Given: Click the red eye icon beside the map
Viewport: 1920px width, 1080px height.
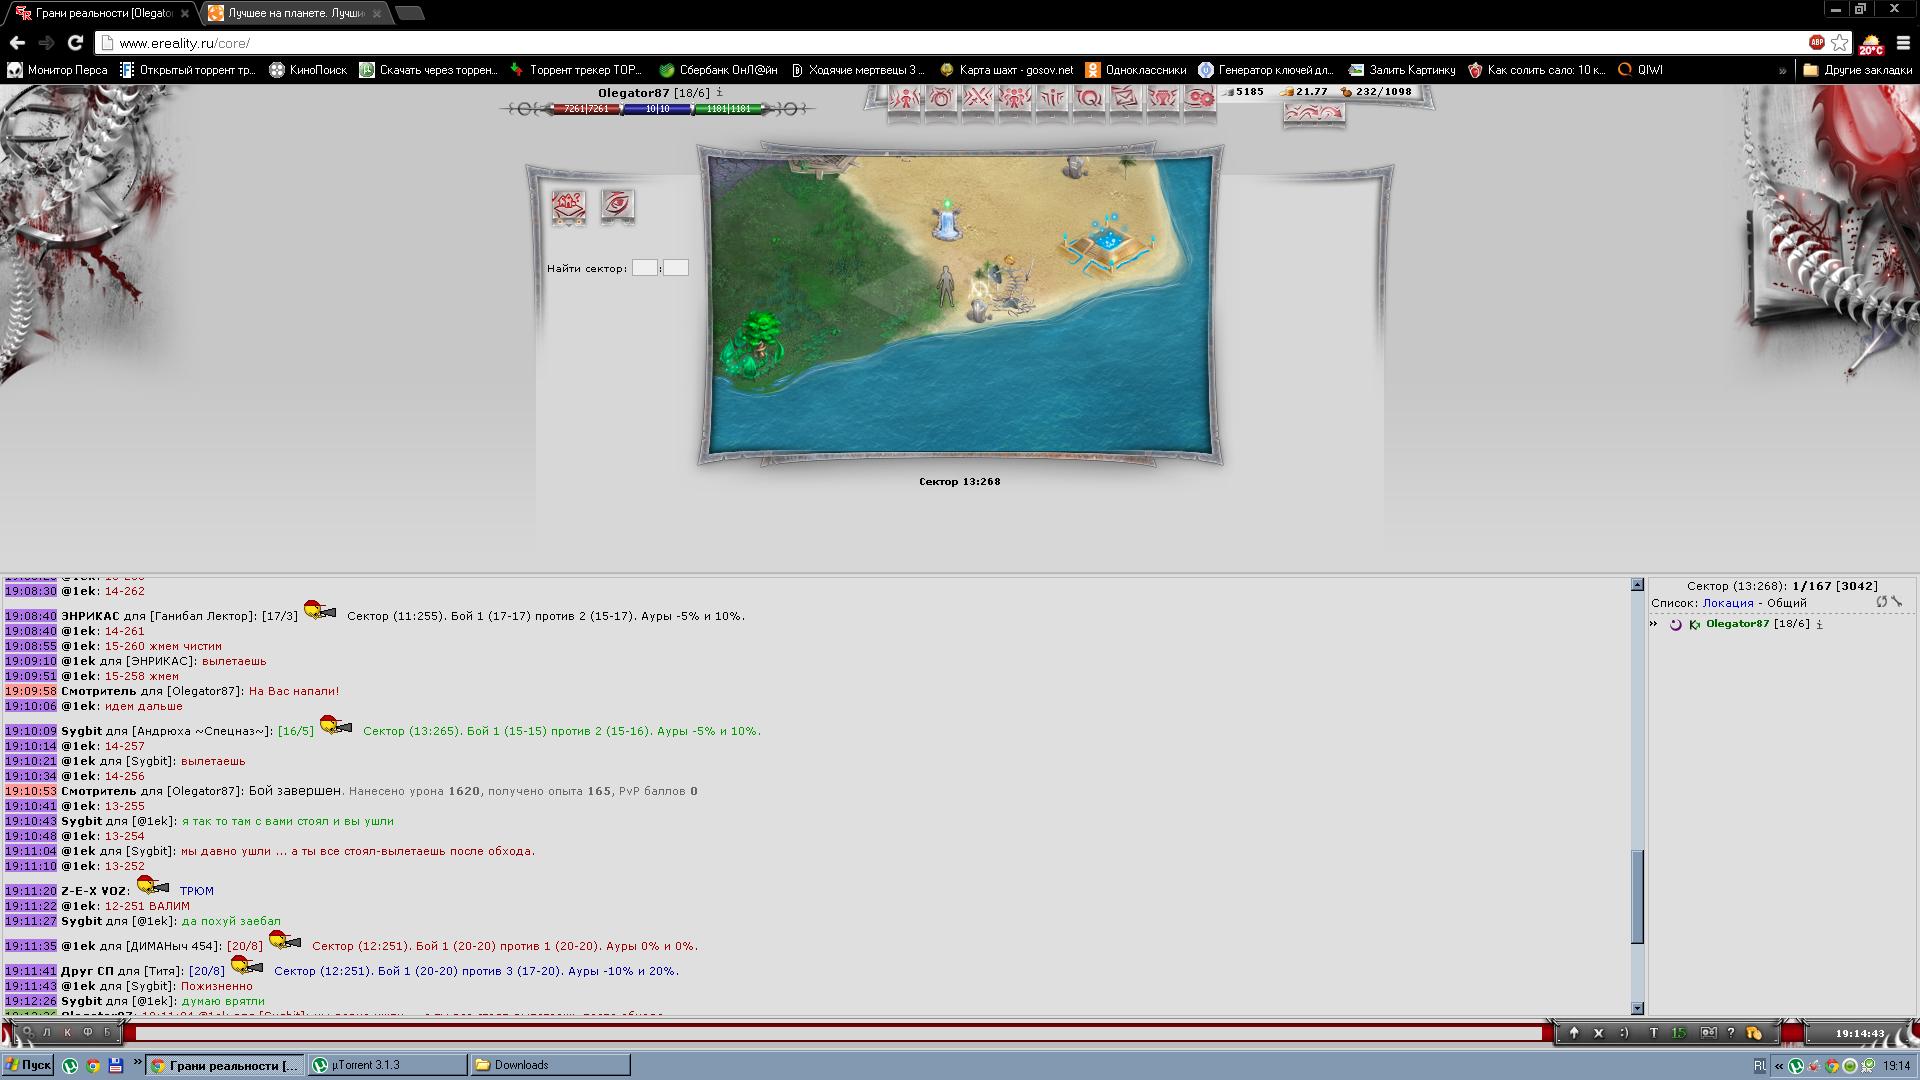Looking at the screenshot, I should [x=617, y=206].
